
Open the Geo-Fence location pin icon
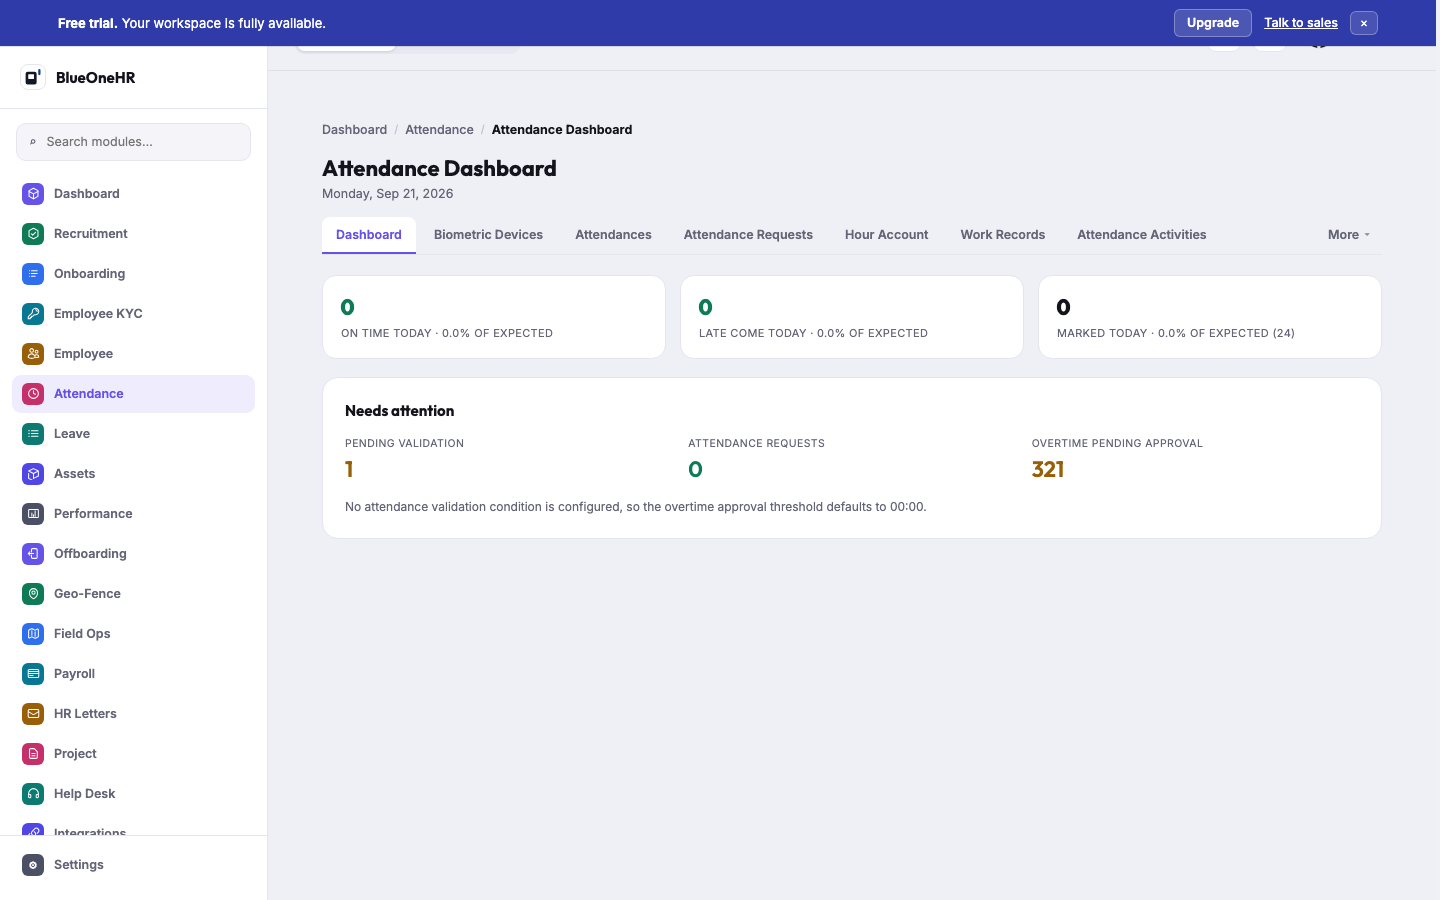pos(33,594)
